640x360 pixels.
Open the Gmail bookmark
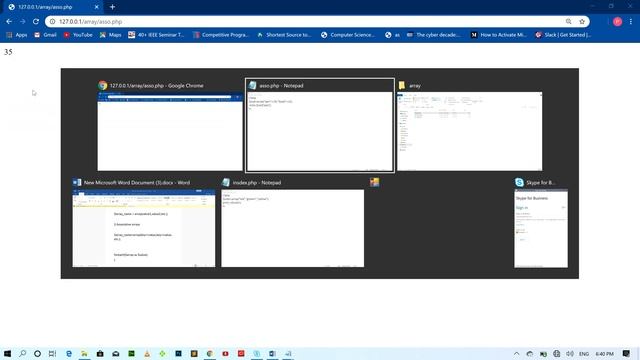coord(45,35)
